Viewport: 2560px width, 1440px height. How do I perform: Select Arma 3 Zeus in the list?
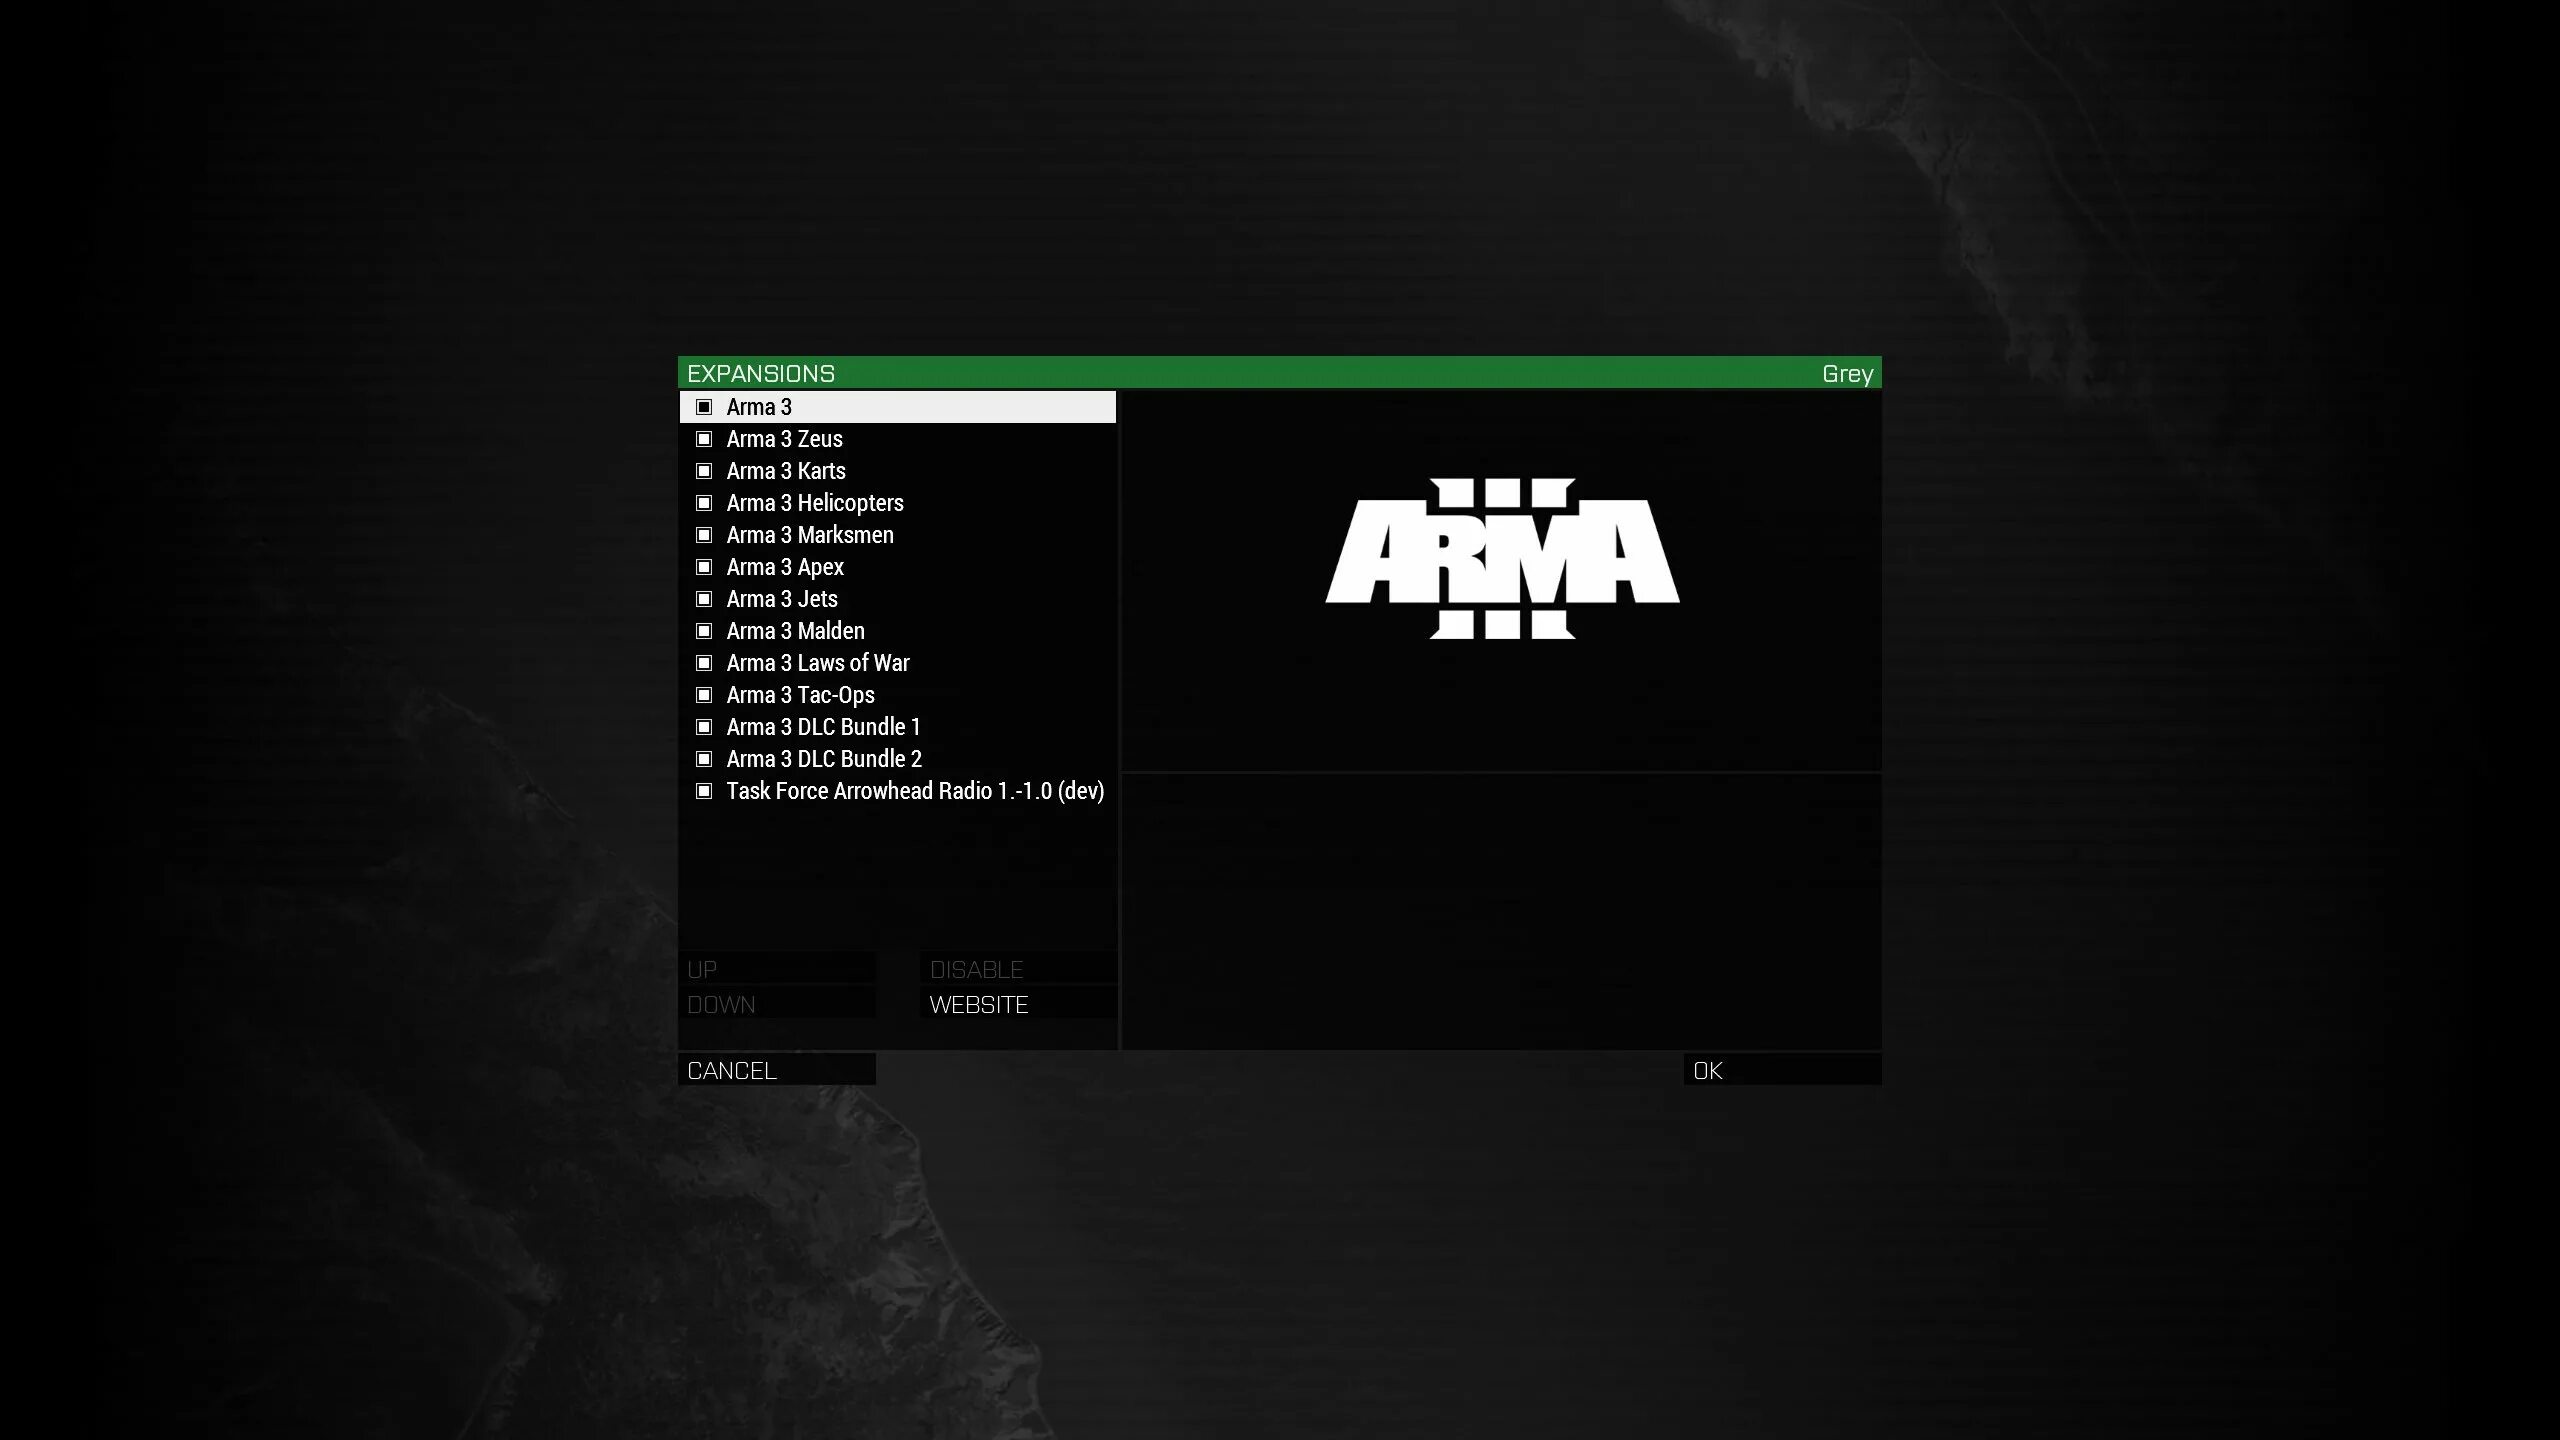click(897, 439)
